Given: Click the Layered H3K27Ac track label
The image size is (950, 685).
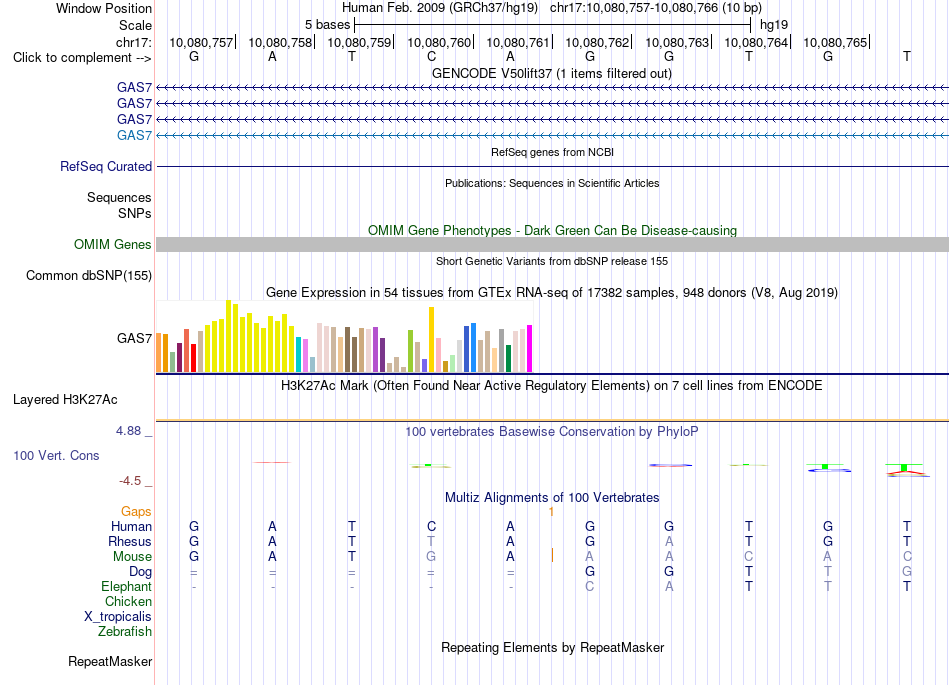Looking at the screenshot, I should point(65,400).
